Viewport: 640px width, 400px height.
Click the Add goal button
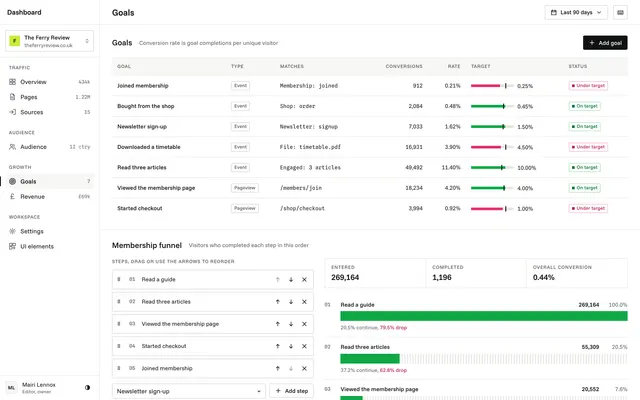605,43
